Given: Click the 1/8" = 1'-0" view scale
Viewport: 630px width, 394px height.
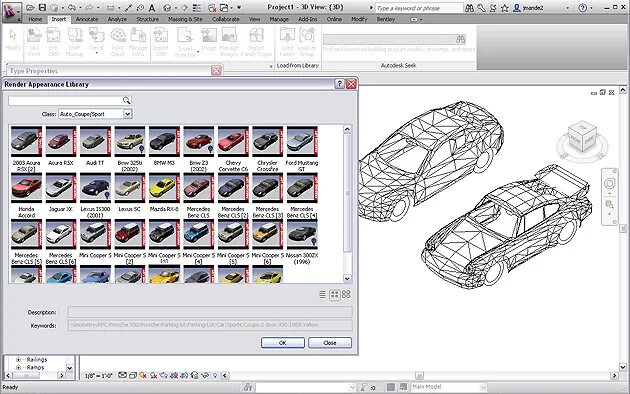Looking at the screenshot, I should point(98,376).
